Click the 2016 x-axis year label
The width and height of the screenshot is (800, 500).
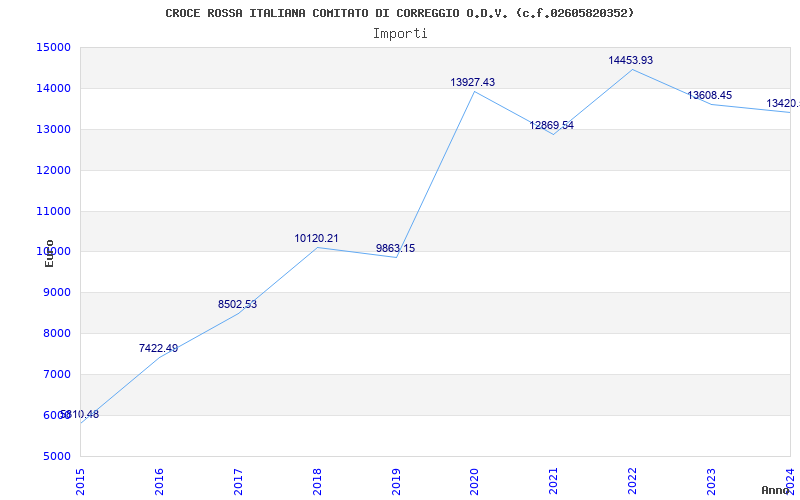(x=159, y=481)
